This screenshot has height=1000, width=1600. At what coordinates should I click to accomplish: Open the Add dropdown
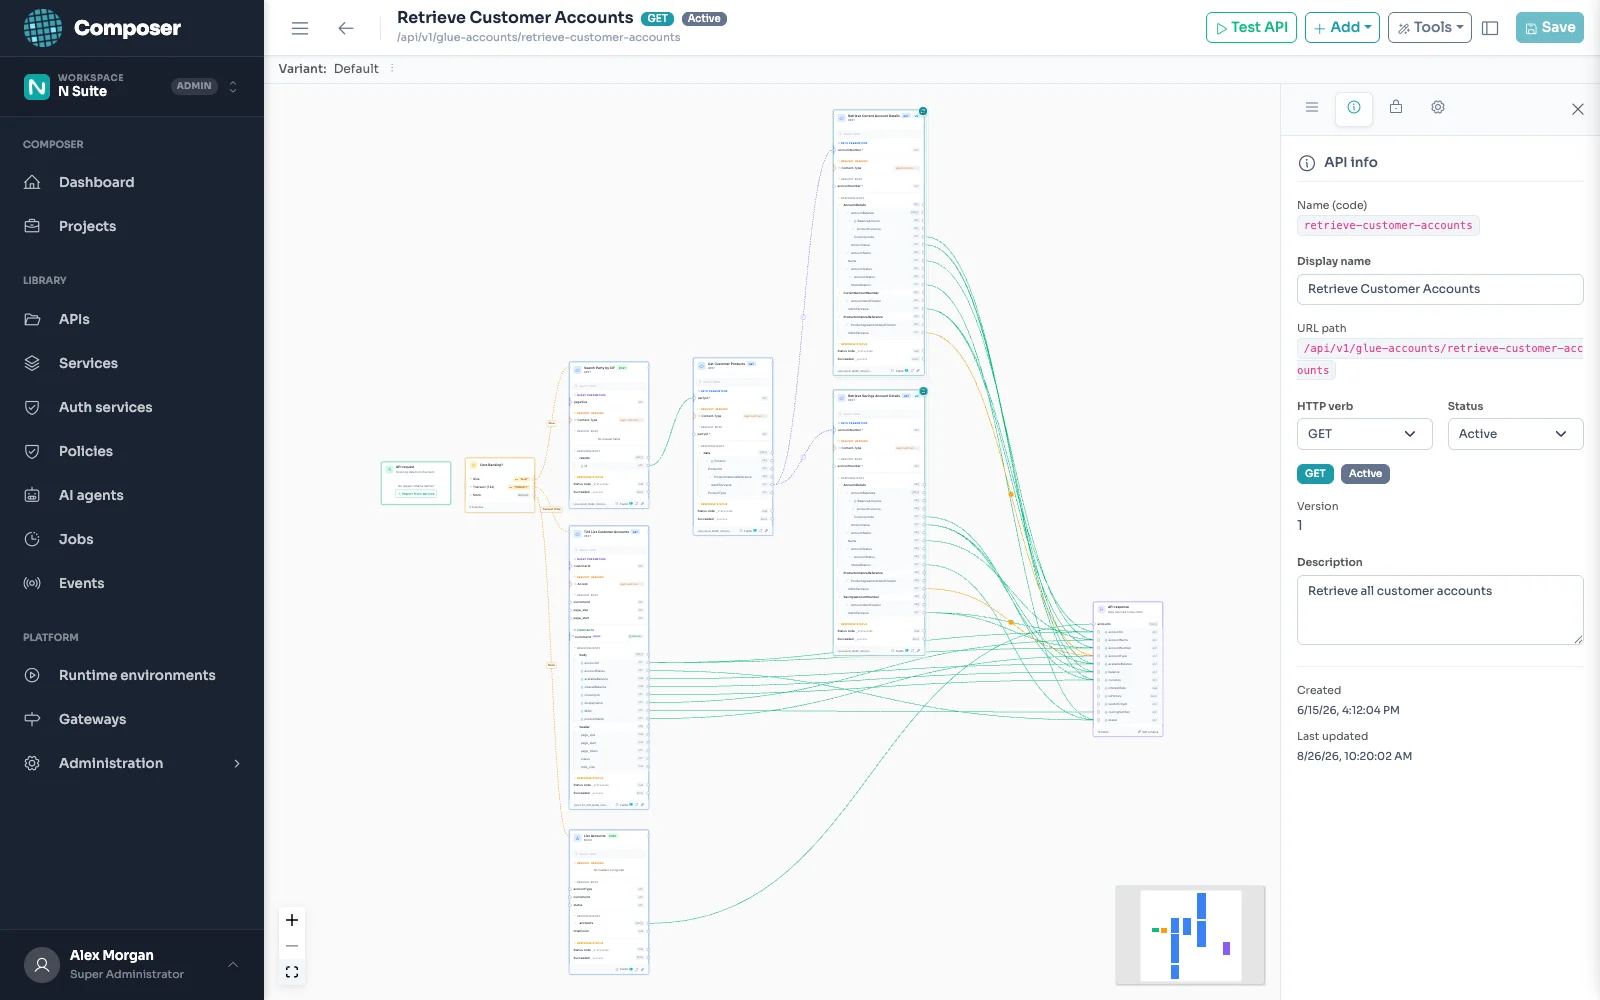(x=1342, y=28)
